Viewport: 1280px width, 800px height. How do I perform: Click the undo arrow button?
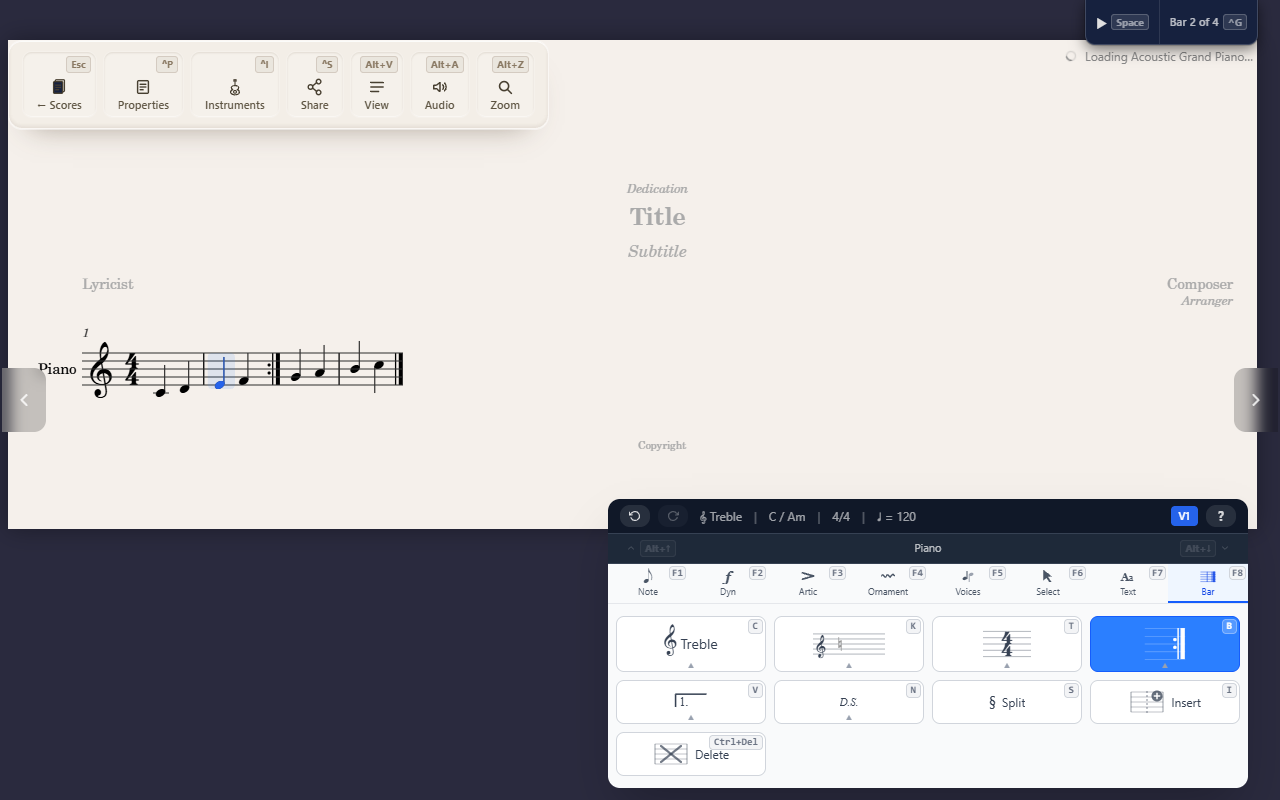coord(635,516)
